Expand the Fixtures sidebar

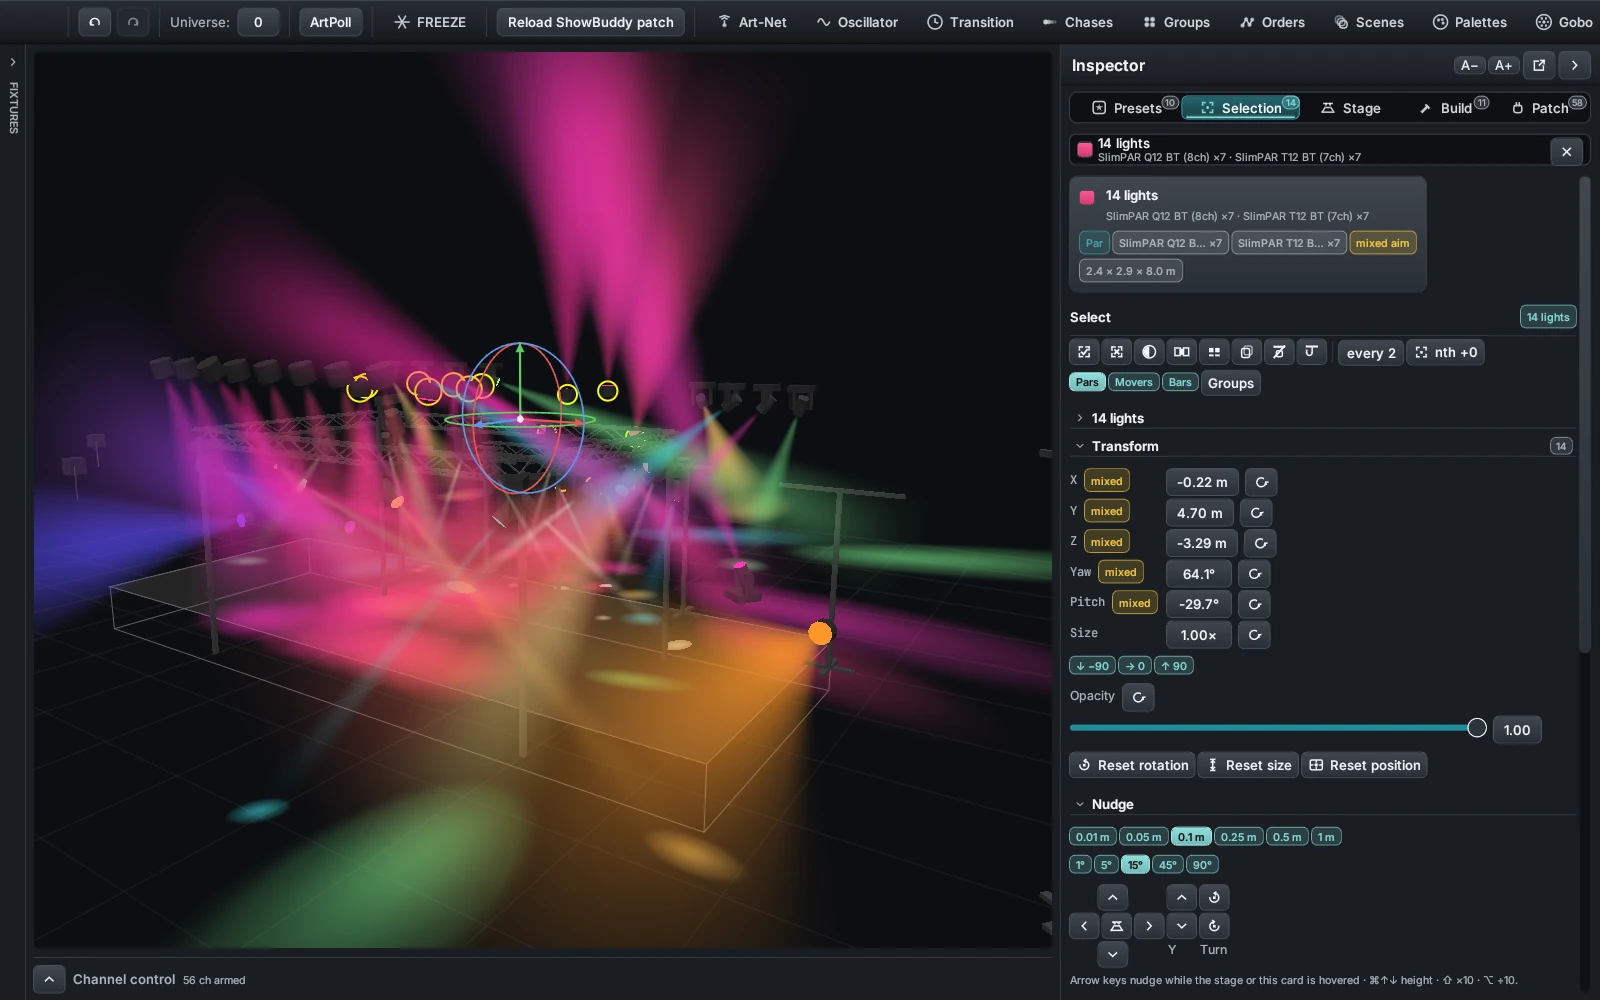[13, 62]
